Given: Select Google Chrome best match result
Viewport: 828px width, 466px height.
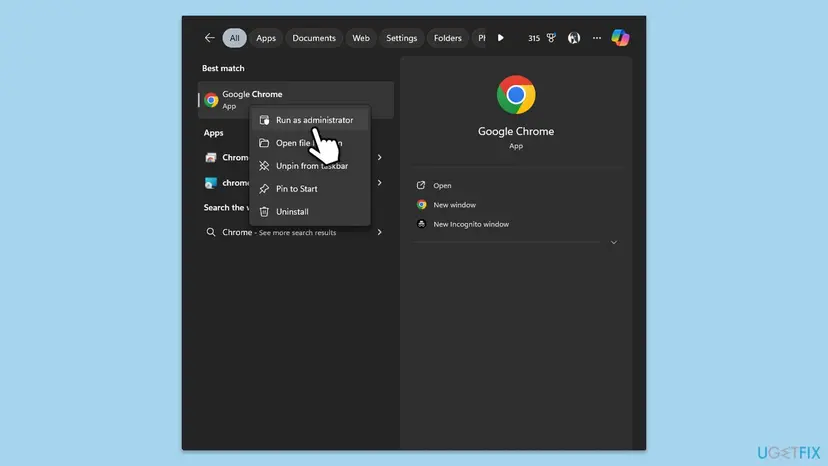Looking at the screenshot, I should [x=296, y=99].
